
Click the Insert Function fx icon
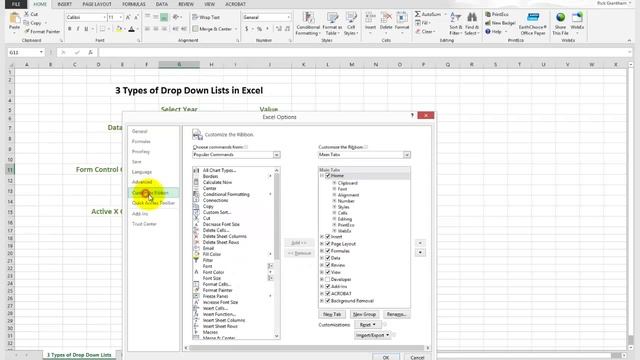pos(91,52)
